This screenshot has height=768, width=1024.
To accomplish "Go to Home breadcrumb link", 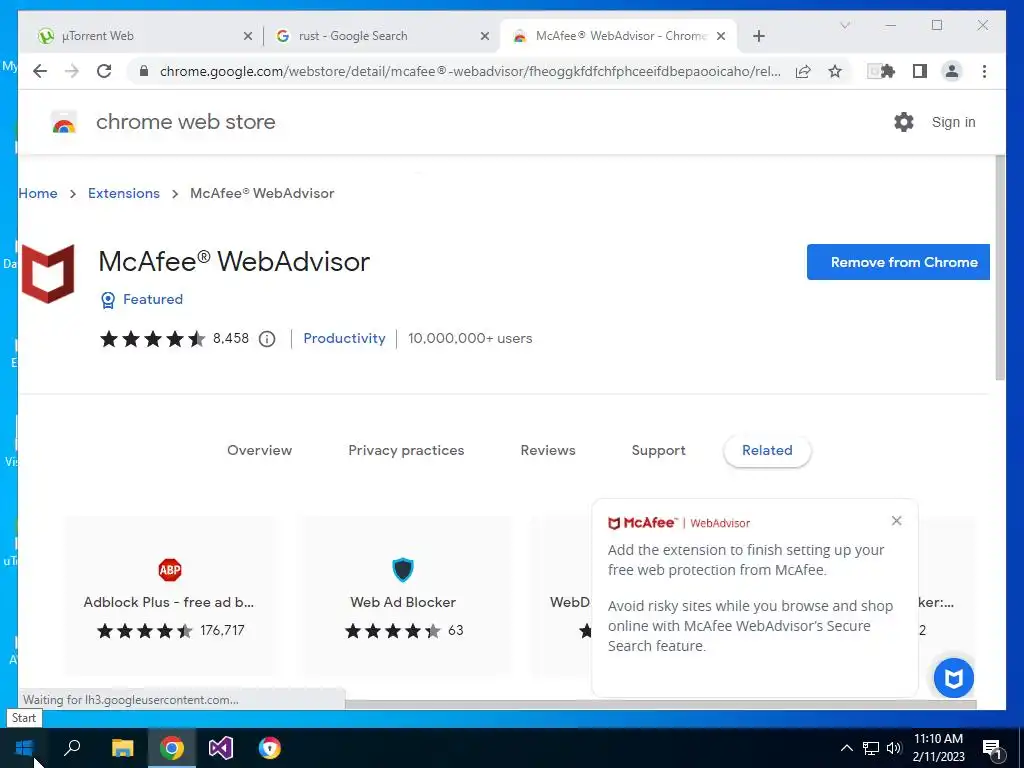I will (38, 193).
